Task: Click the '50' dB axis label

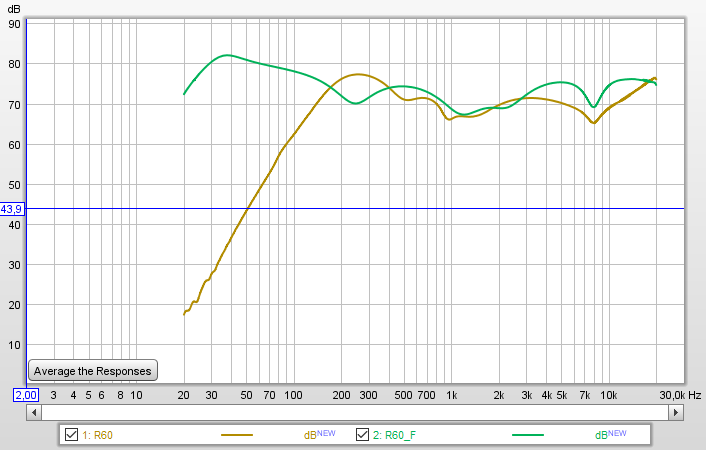Action: [14, 185]
